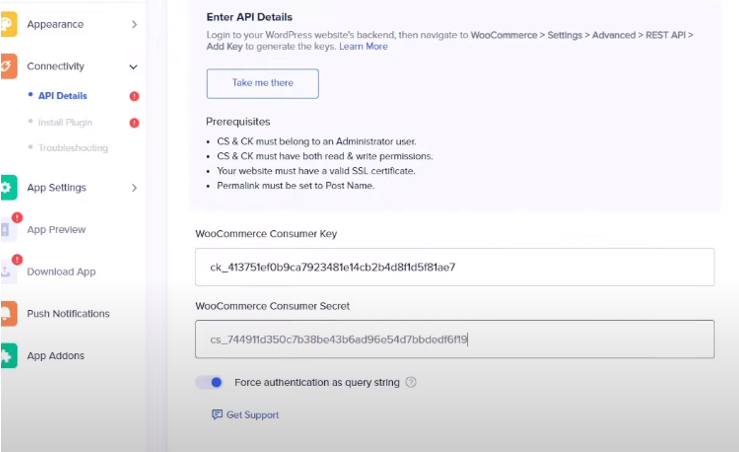Select the Troubleshooting submenu item
Screen dimensions: 739x452
(x=72, y=148)
